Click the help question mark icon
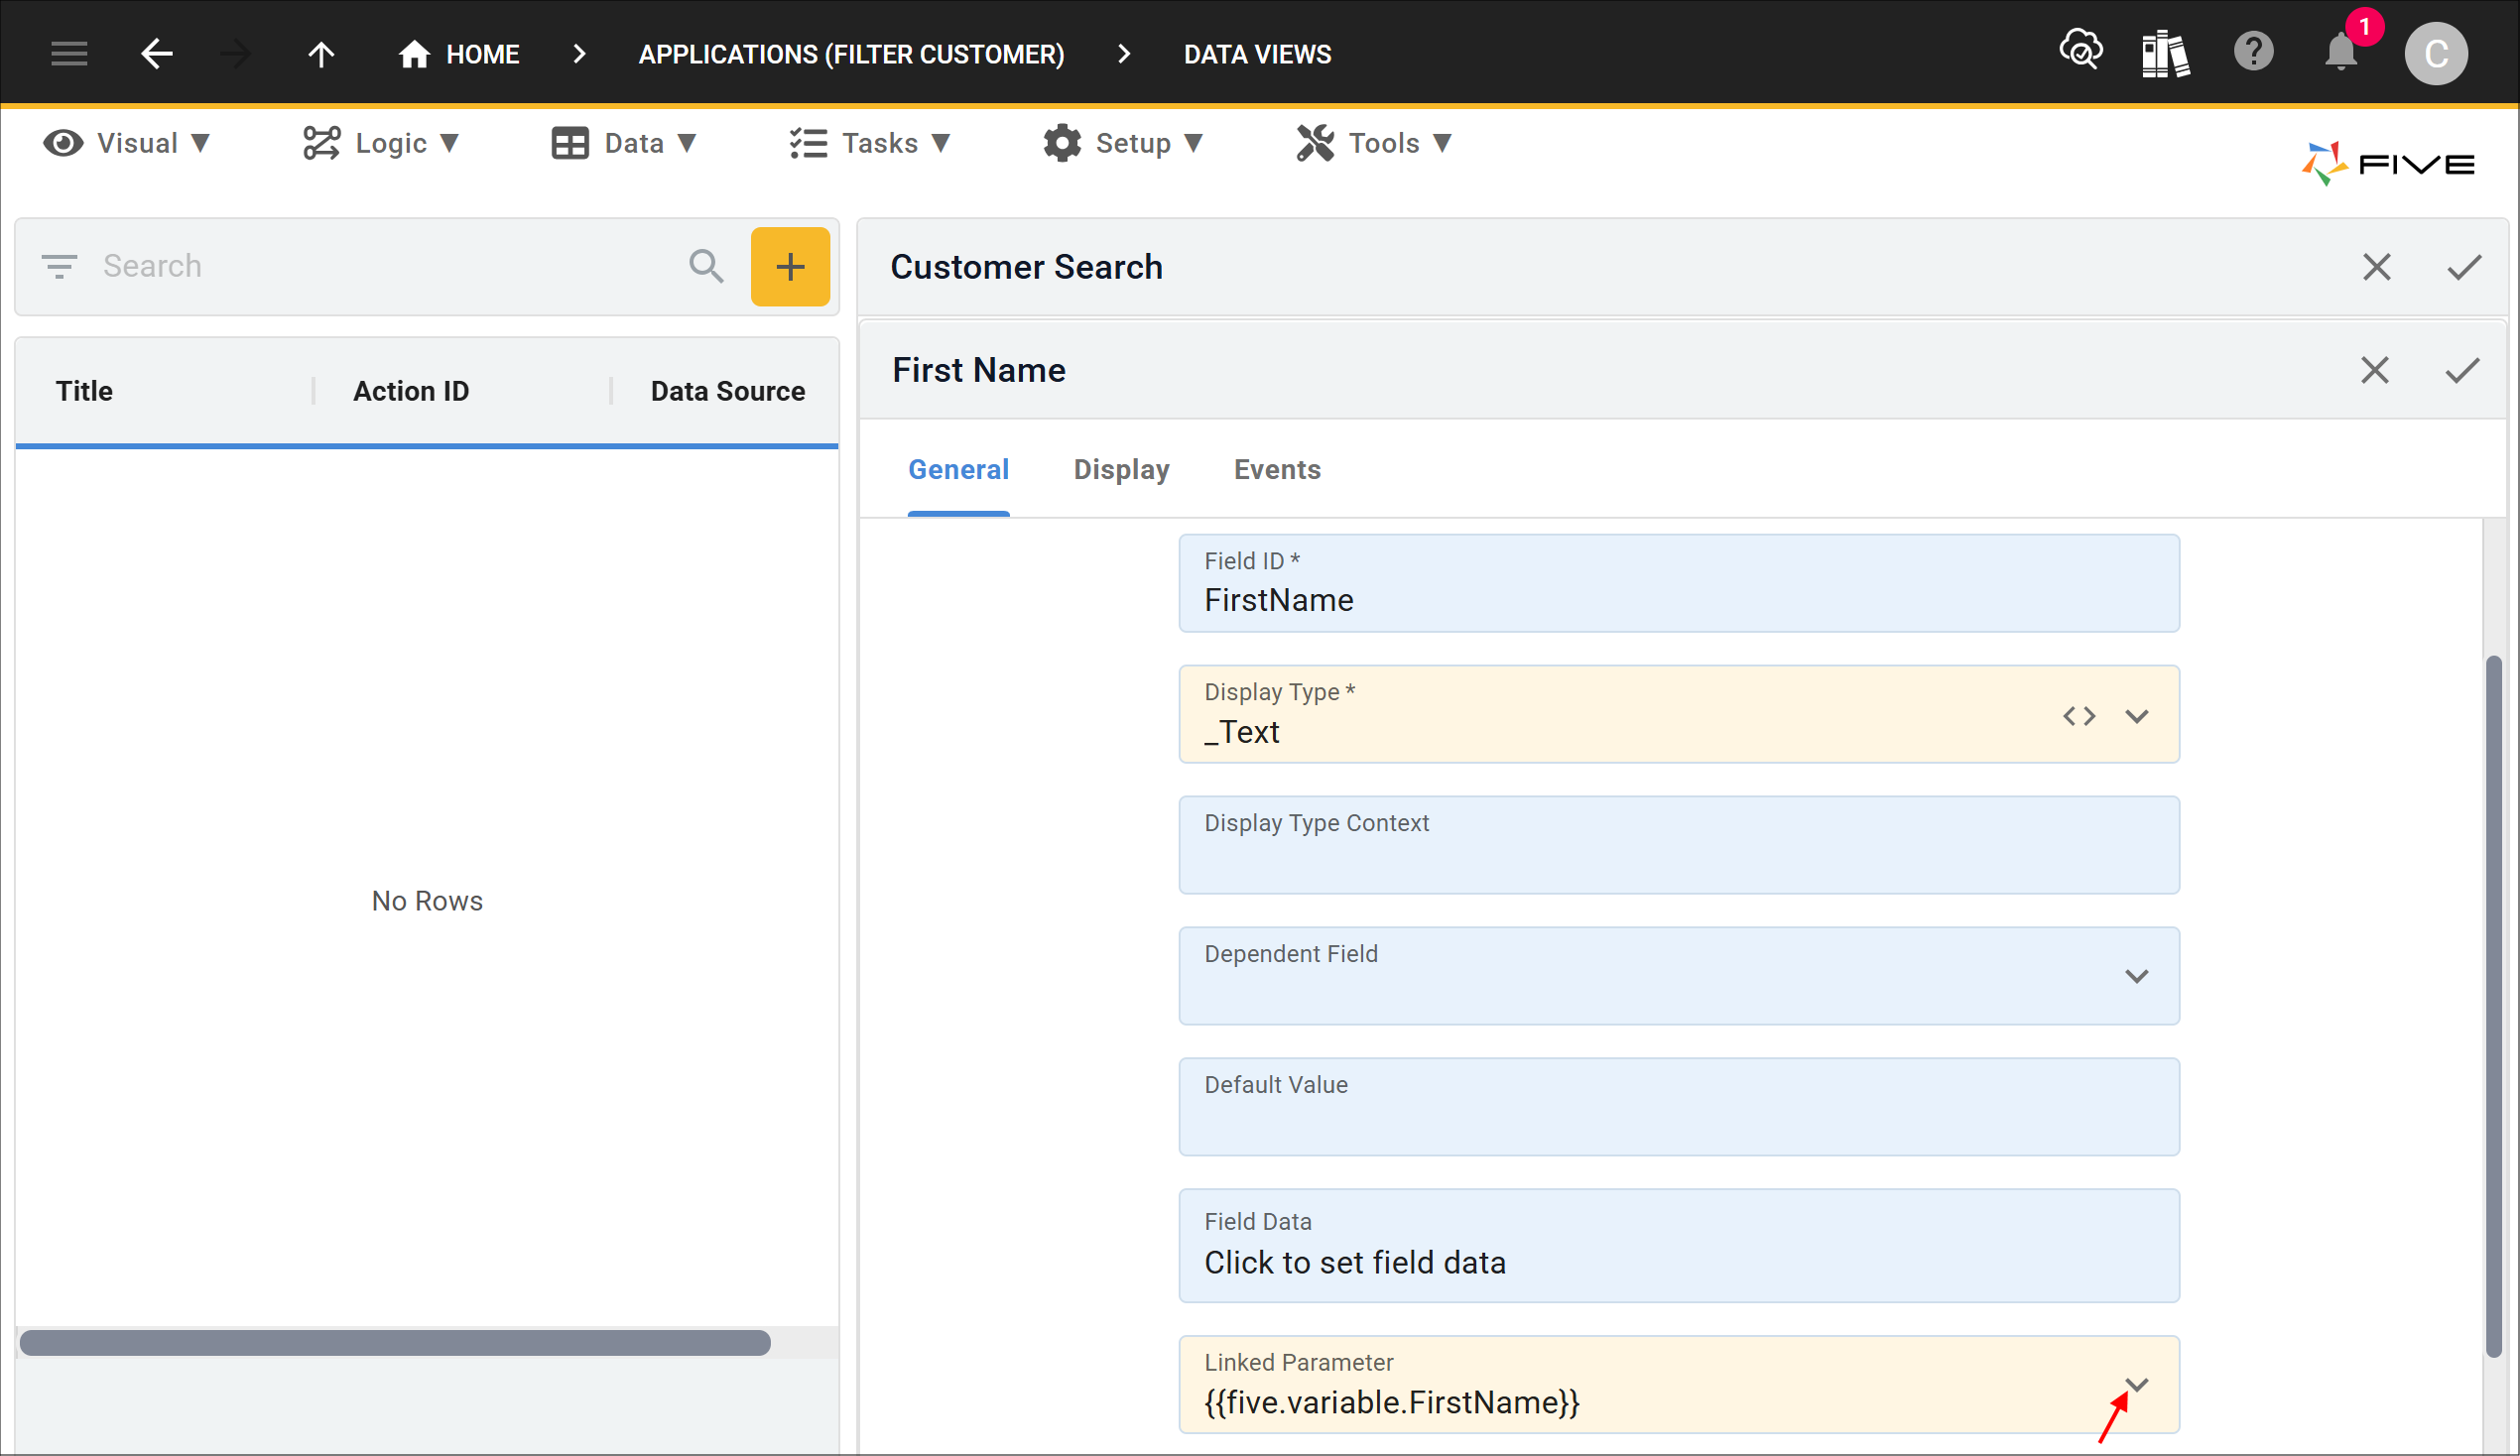Viewport: 2520px width, 1456px height. [x=2254, y=52]
